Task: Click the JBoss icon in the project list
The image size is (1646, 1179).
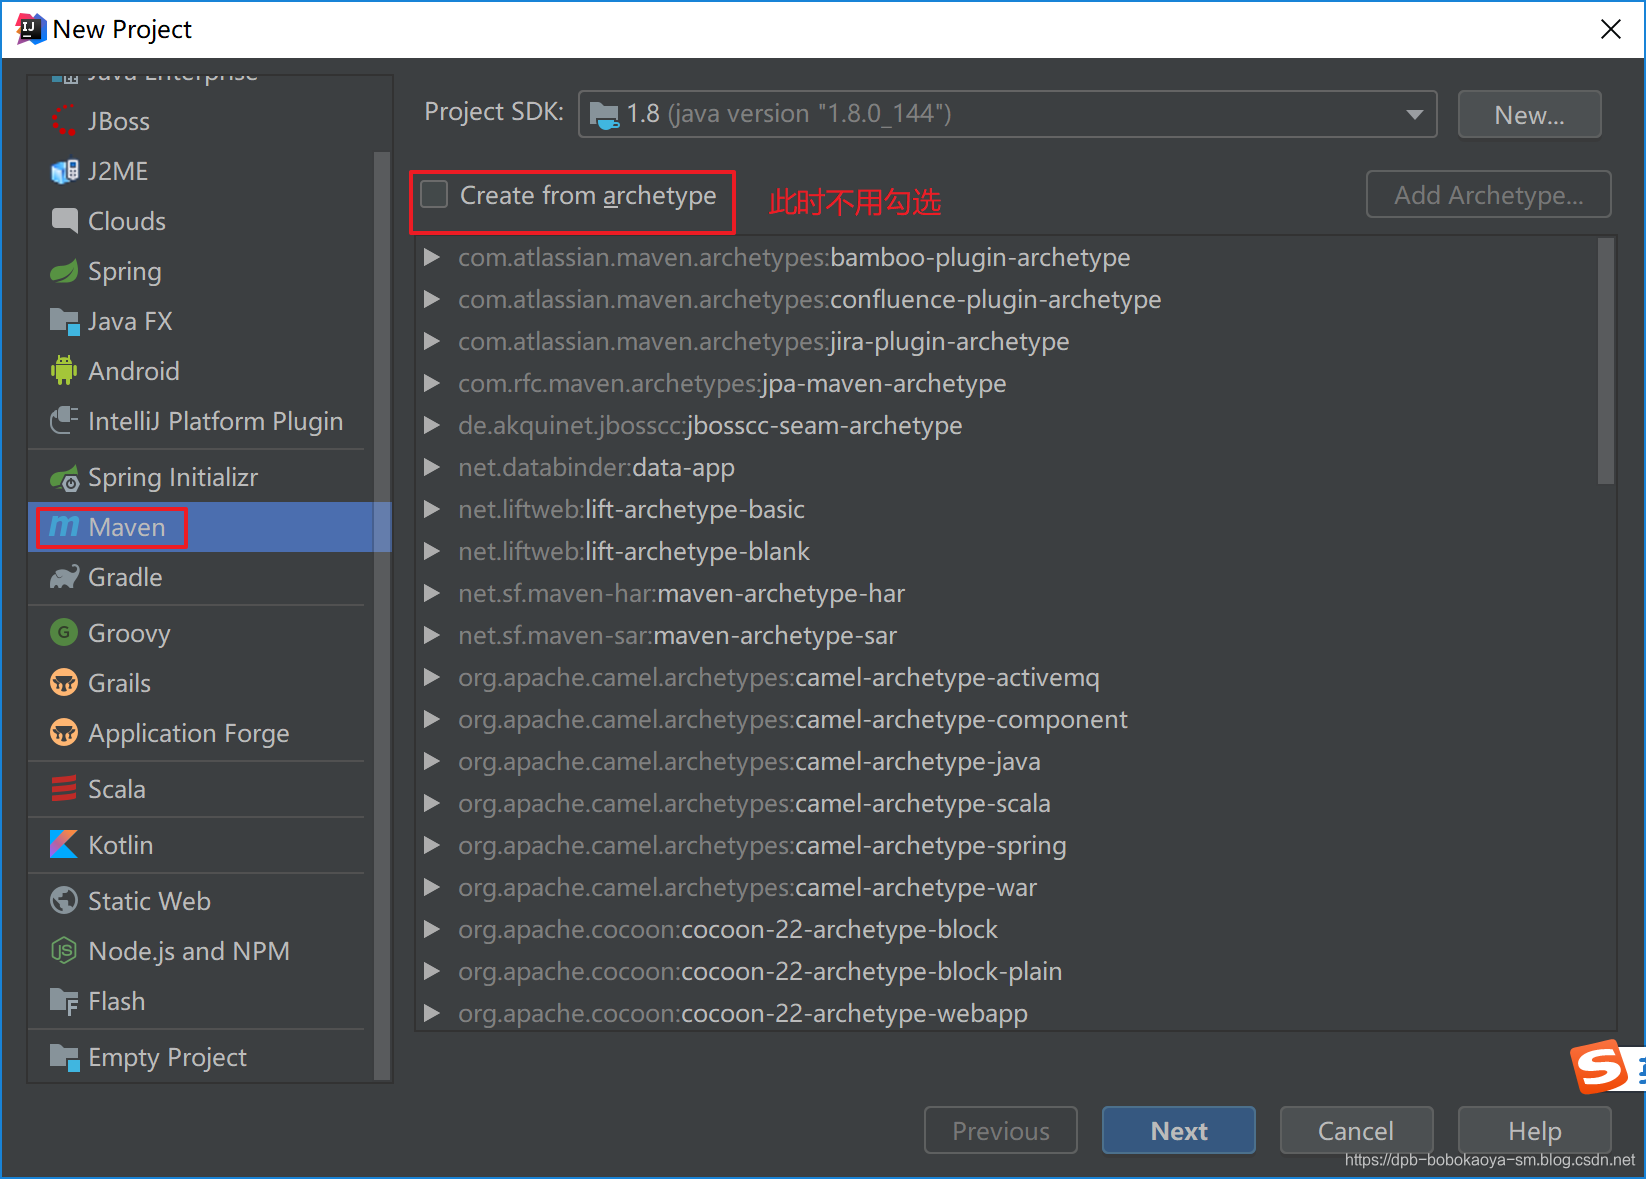Action: pos(64,121)
